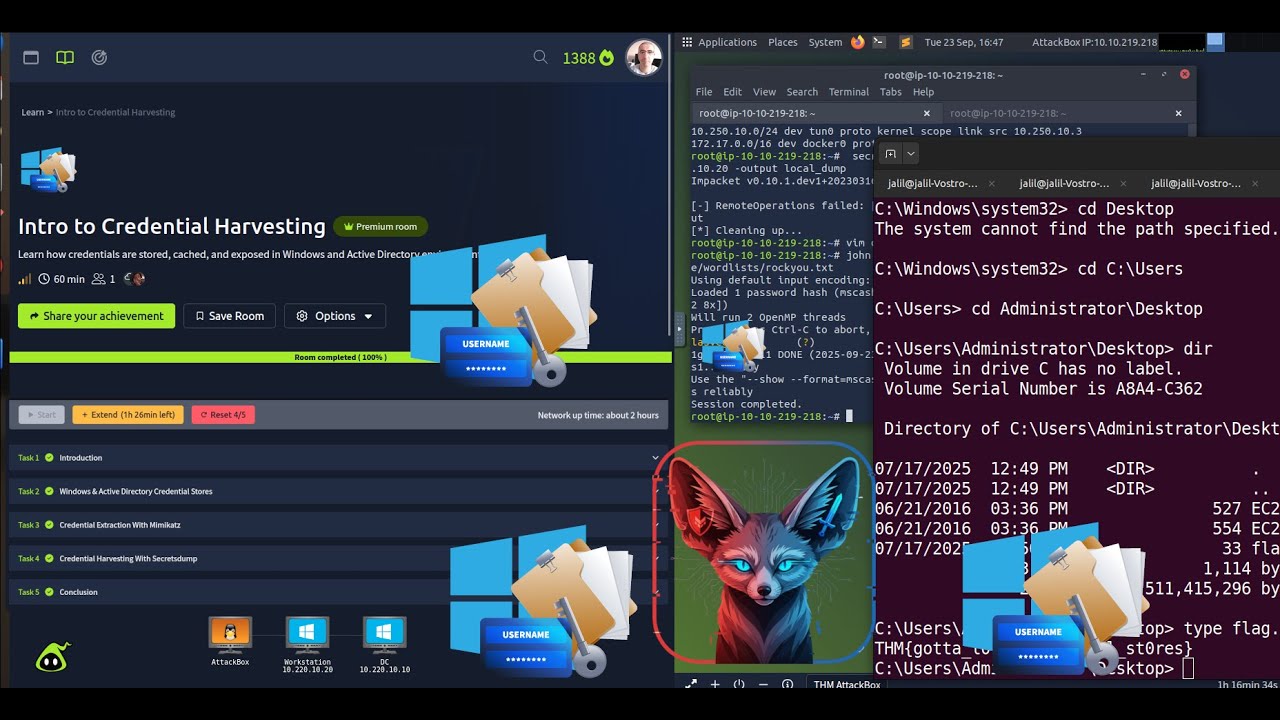
Task: Click the 1388 streak flame icon
Action: pos(606,58)
